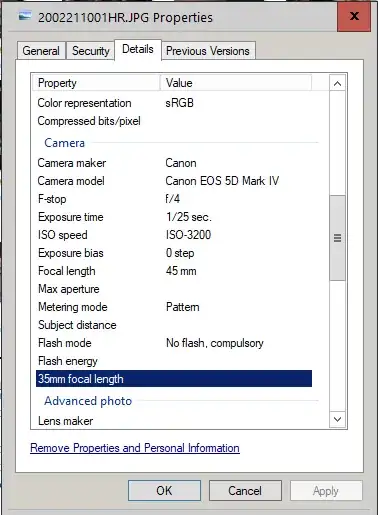Click the Property column header
The width and height of the screenshot is (378, 515).
click(x=96, y=83)
